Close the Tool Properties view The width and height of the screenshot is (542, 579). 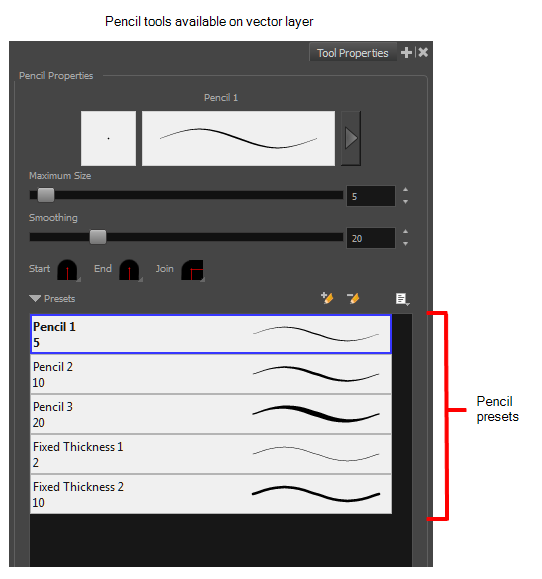pyautogui.click(x=423, y=52)
